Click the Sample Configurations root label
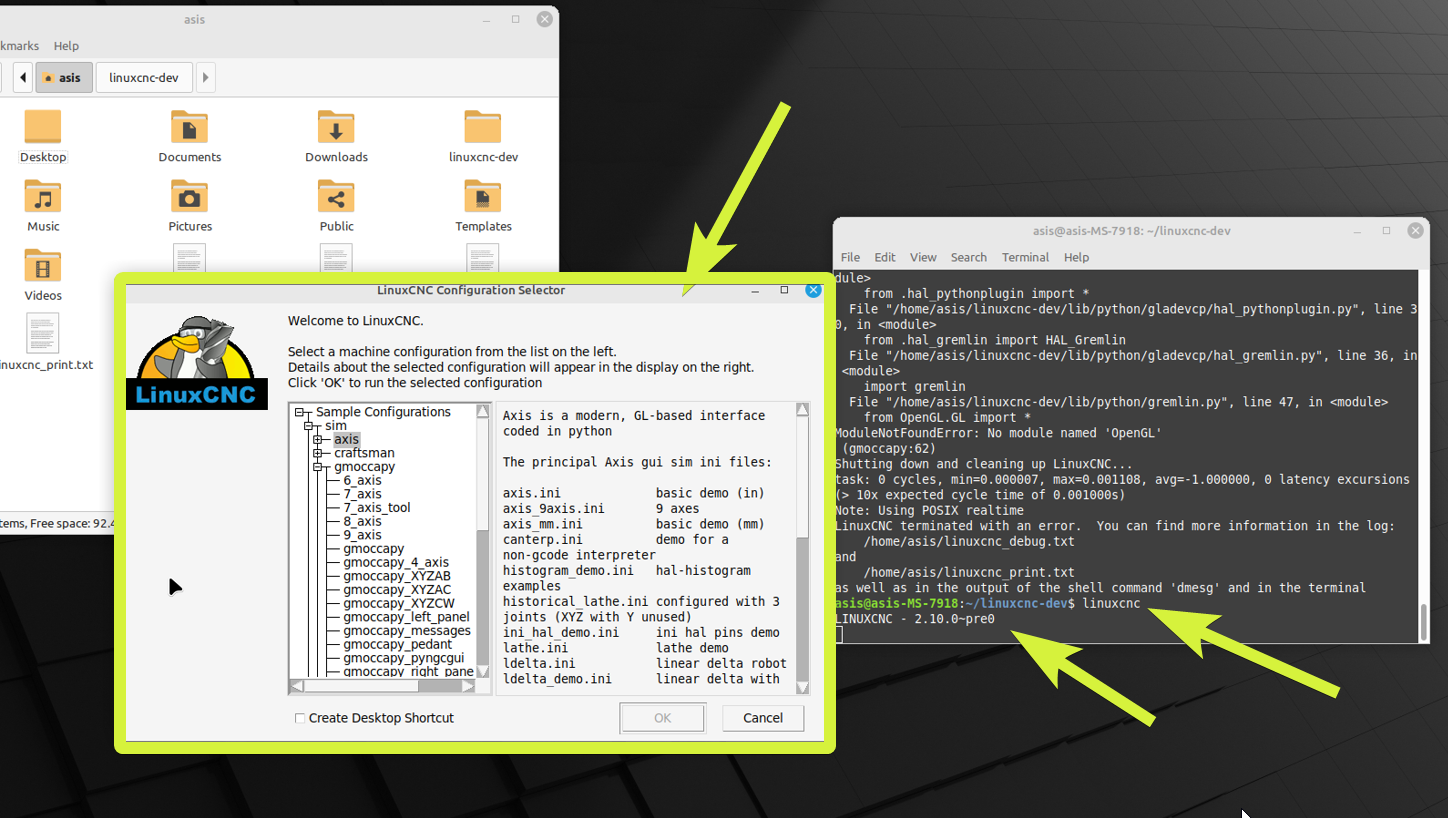Viewport: 1448px width, 818px height. [383, 412]
